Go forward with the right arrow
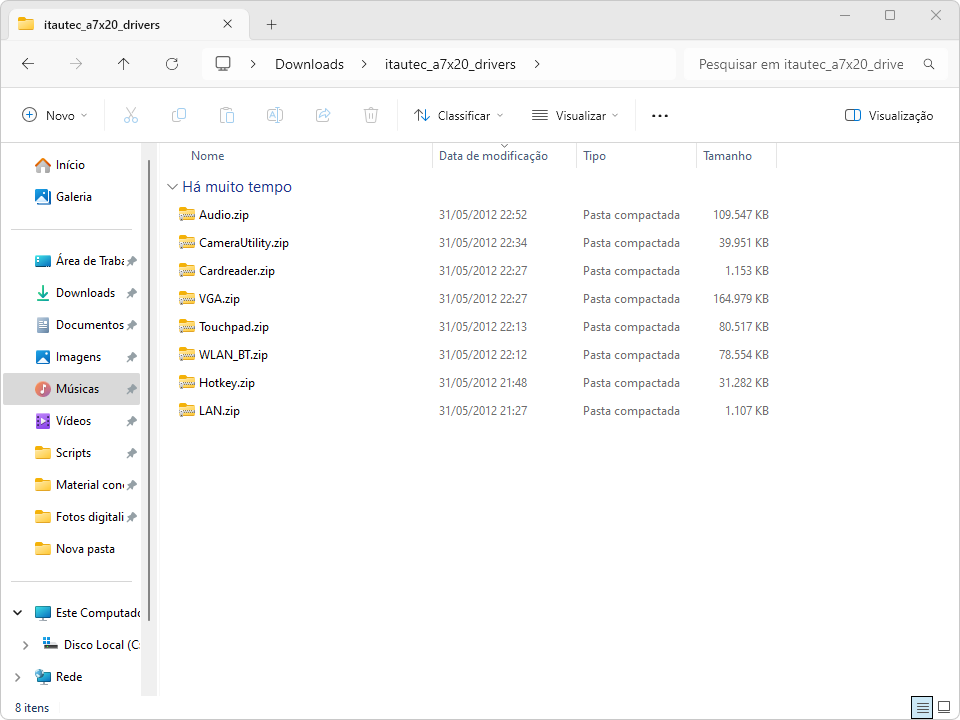Screen dimensions: 960x720 tap(76, 64)
